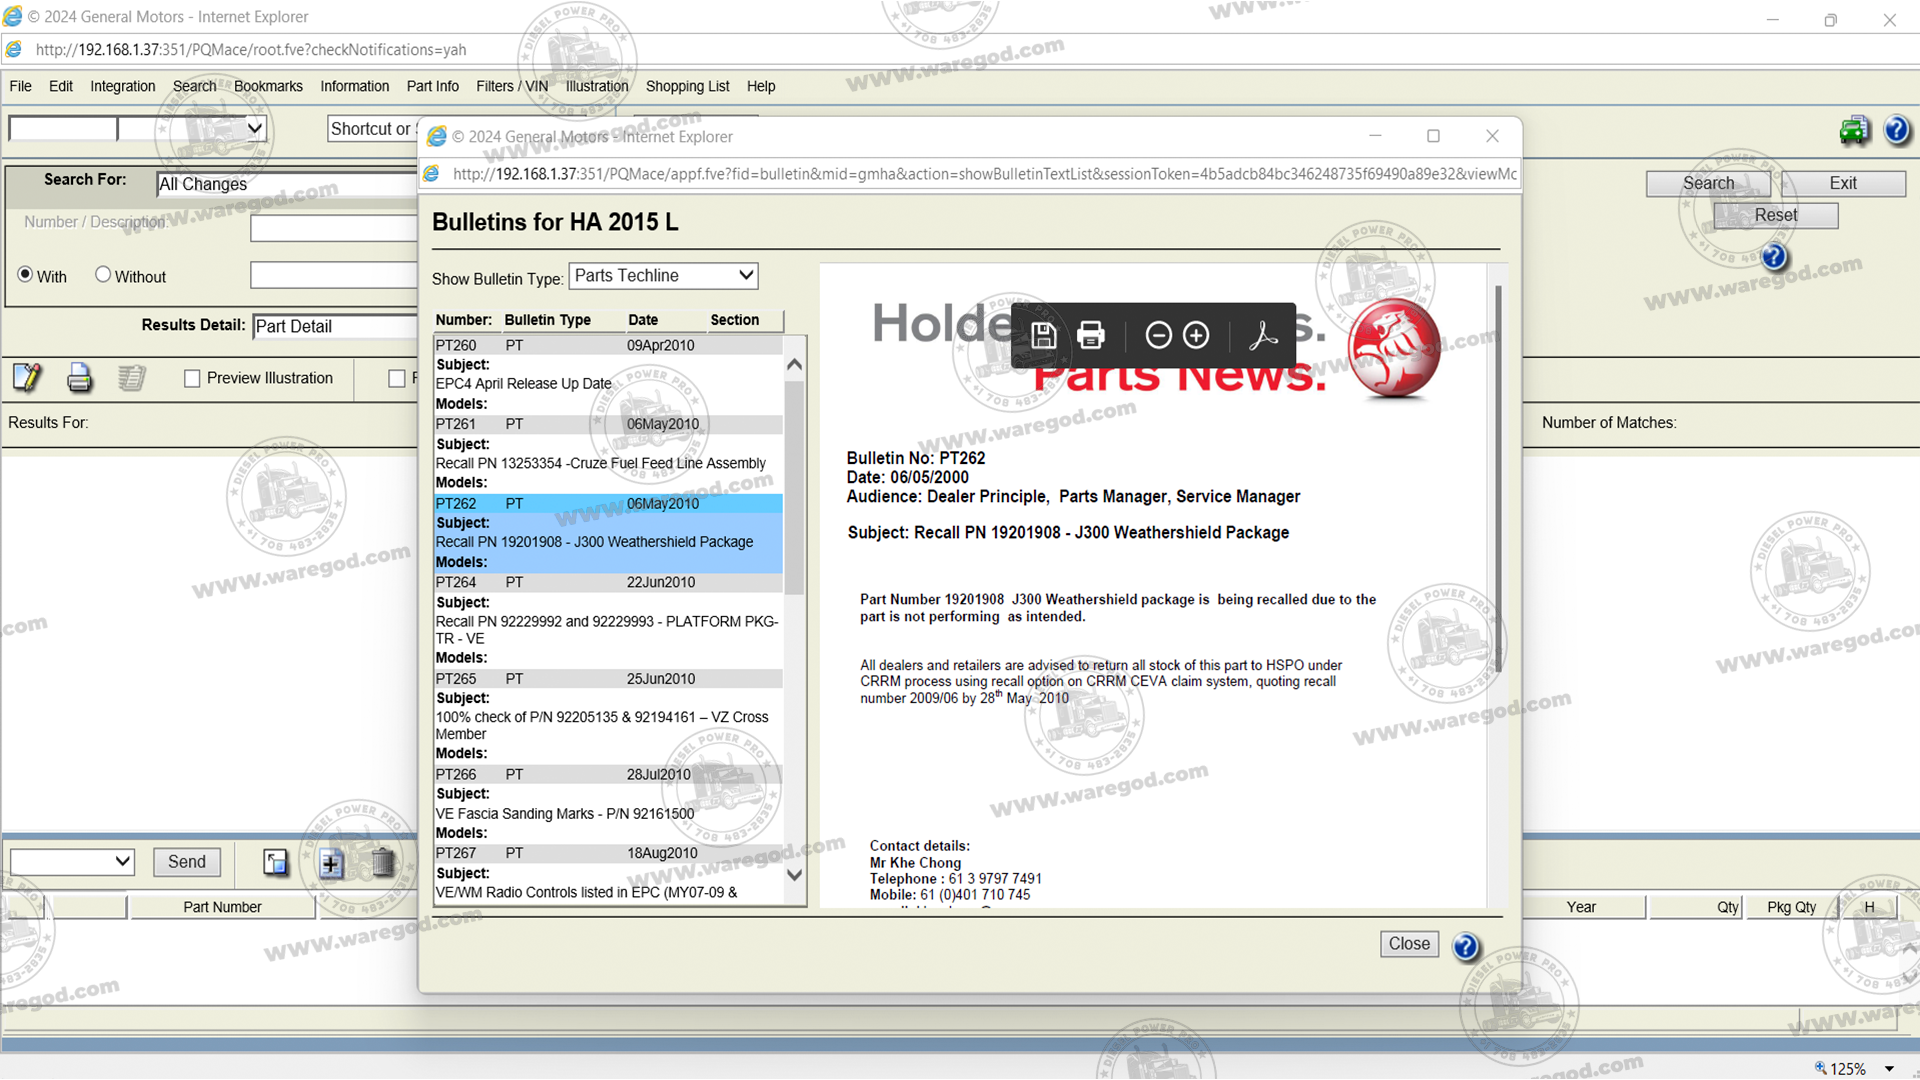
Task: Zoom out the PDF with minus icon
Action: (x=1158, y=336)
